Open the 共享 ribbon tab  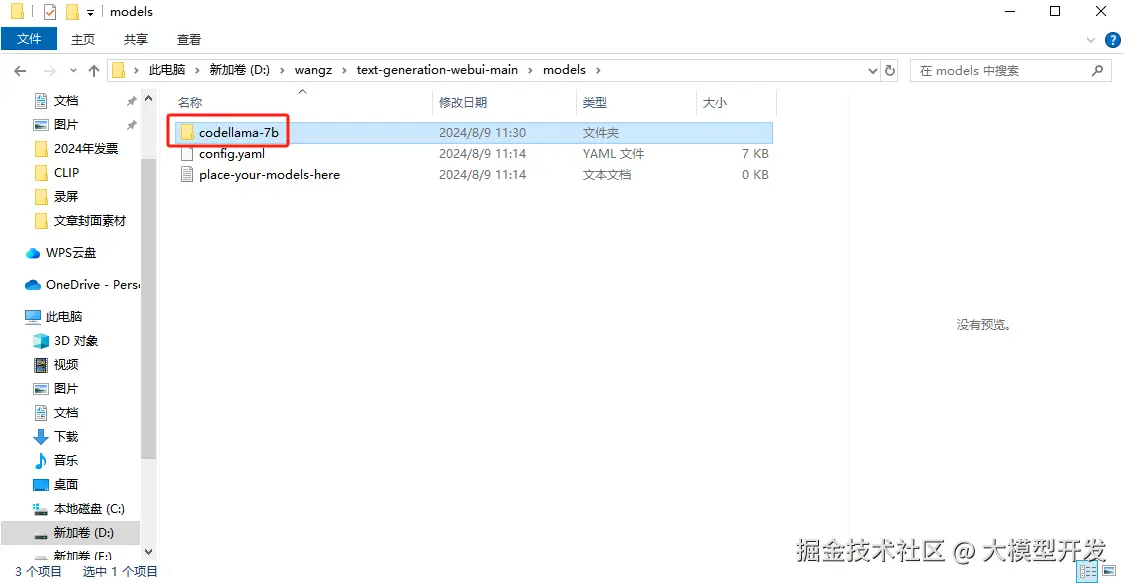tap(135, 39)
